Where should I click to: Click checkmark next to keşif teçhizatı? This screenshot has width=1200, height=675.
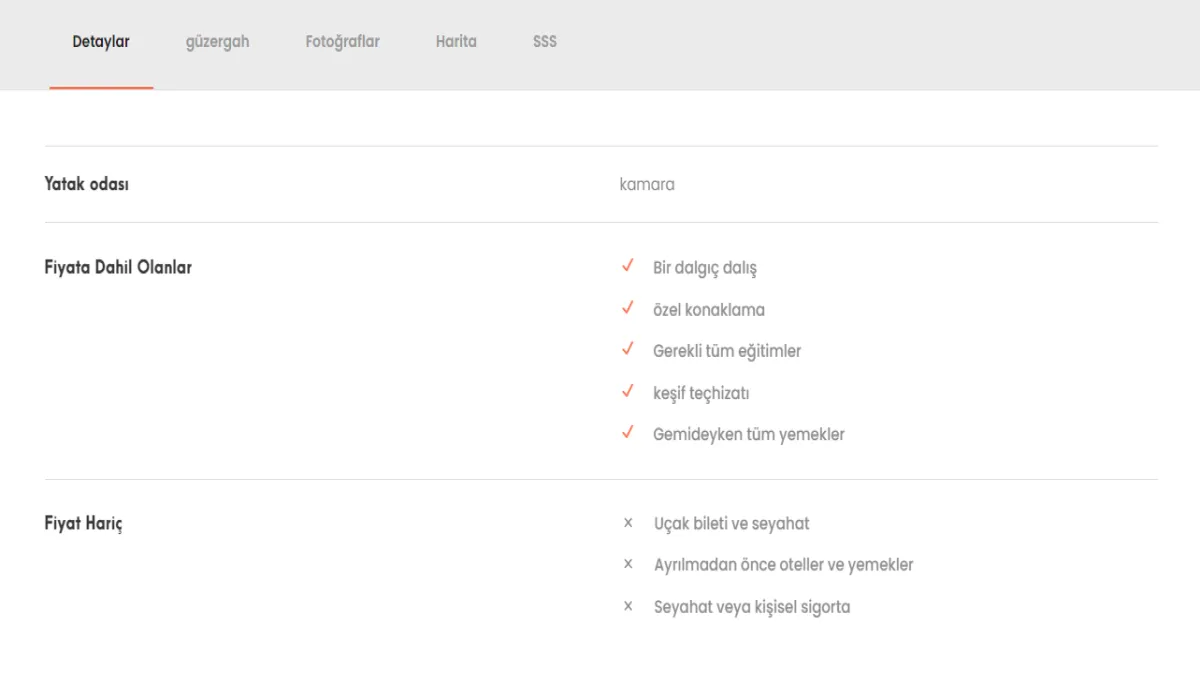click(628, 392)
